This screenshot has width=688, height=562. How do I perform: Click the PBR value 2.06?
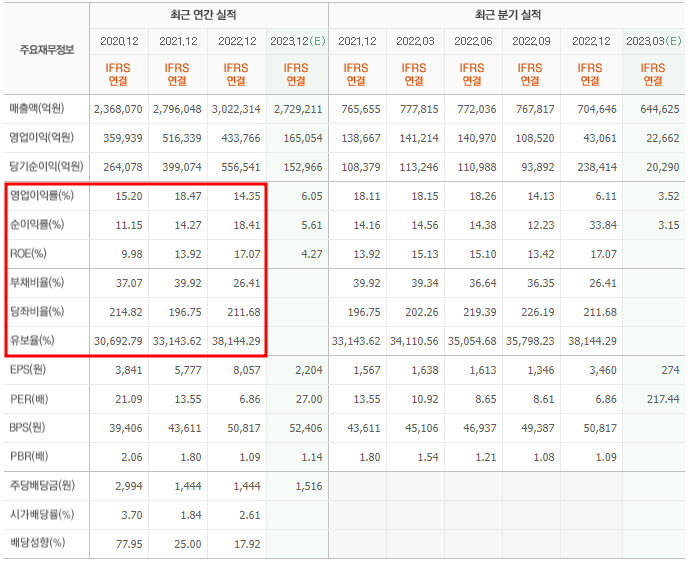coord(132,457)
